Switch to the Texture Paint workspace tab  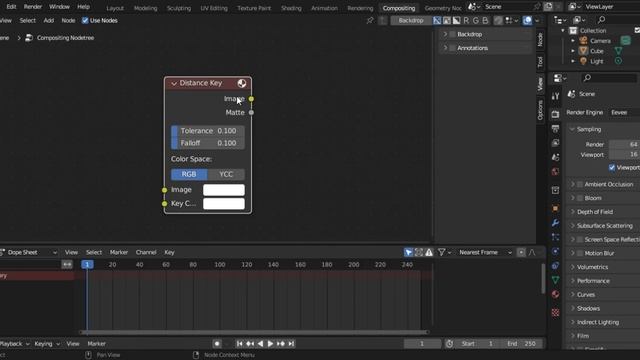254,8
